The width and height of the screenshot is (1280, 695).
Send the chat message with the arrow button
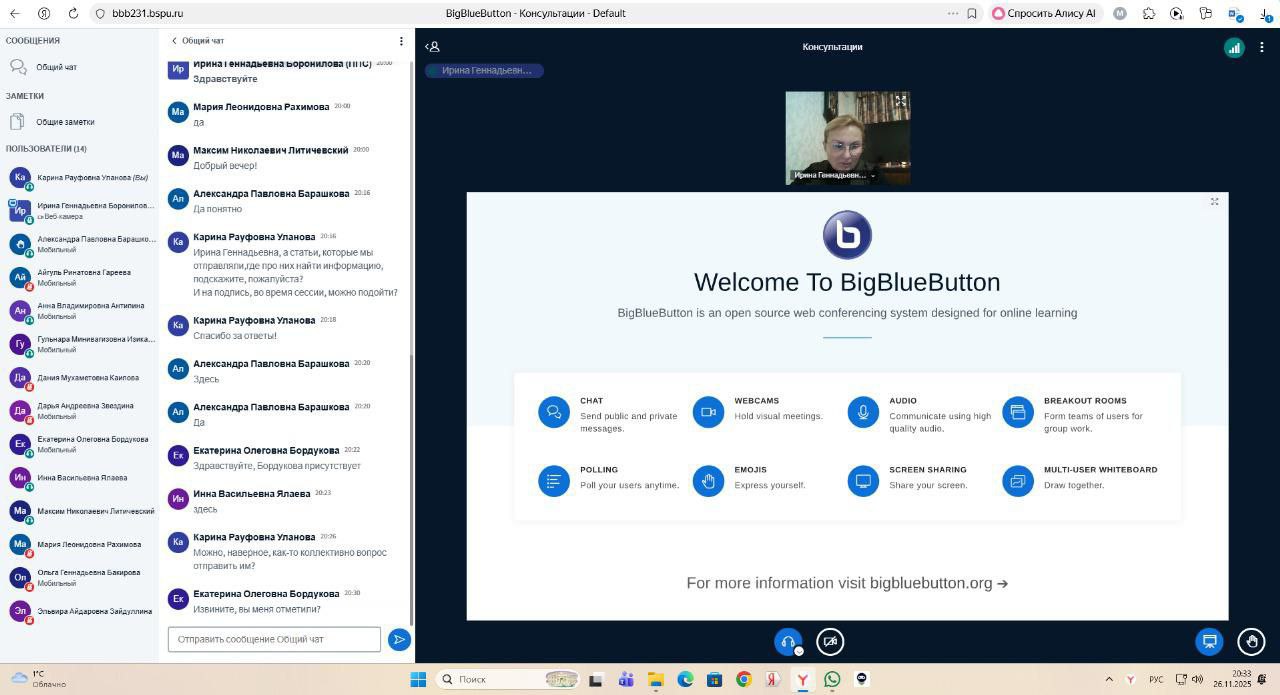click(399, 639)
